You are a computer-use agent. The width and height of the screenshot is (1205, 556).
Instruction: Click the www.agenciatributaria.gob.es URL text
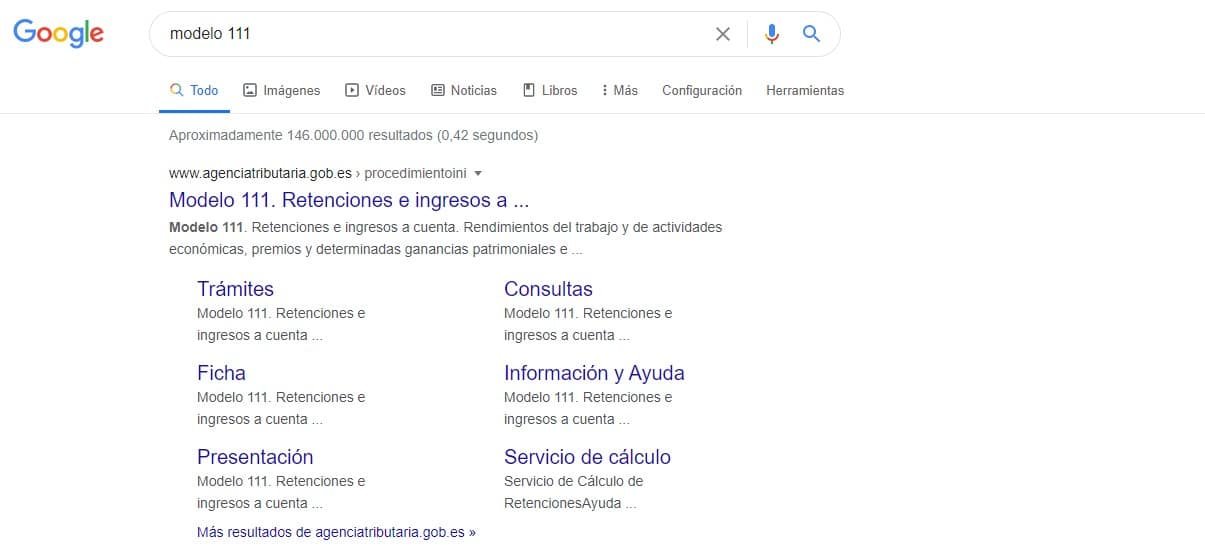tap(260, 173)
